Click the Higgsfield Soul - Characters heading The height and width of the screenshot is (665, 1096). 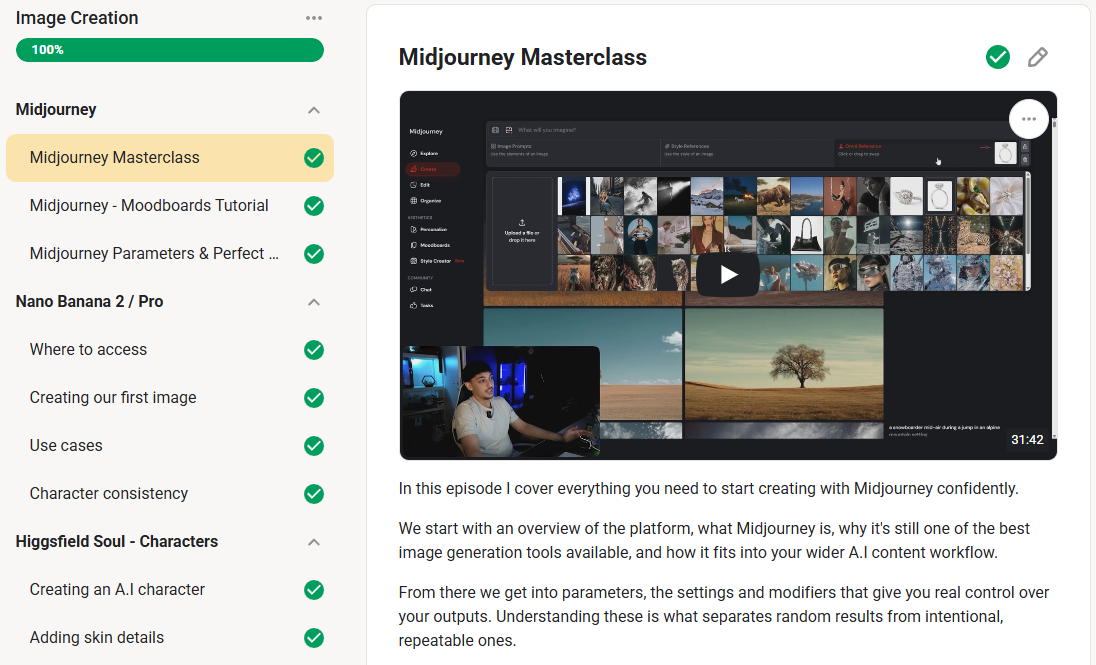[117, 541]
